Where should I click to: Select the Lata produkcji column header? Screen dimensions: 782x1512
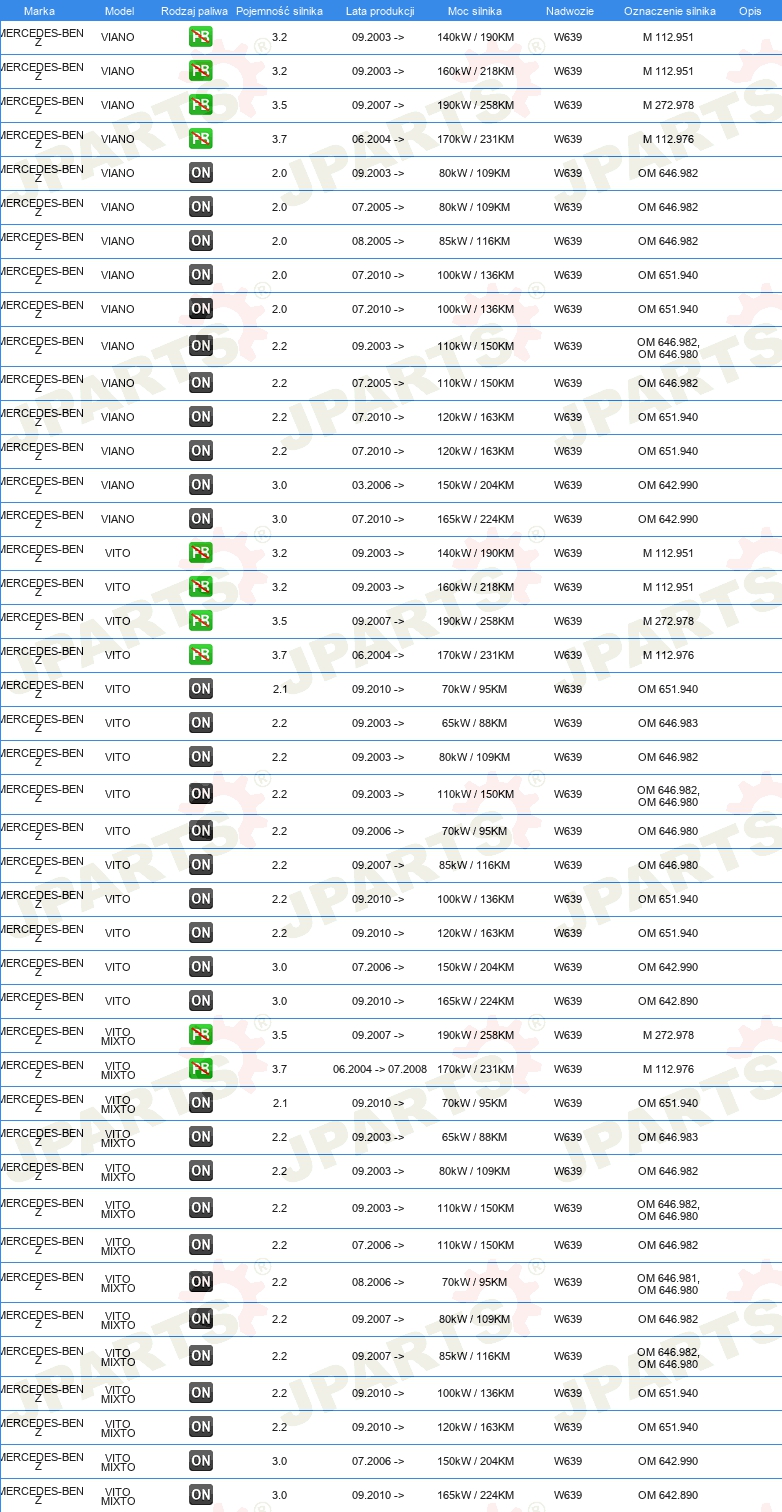point(380,11)
